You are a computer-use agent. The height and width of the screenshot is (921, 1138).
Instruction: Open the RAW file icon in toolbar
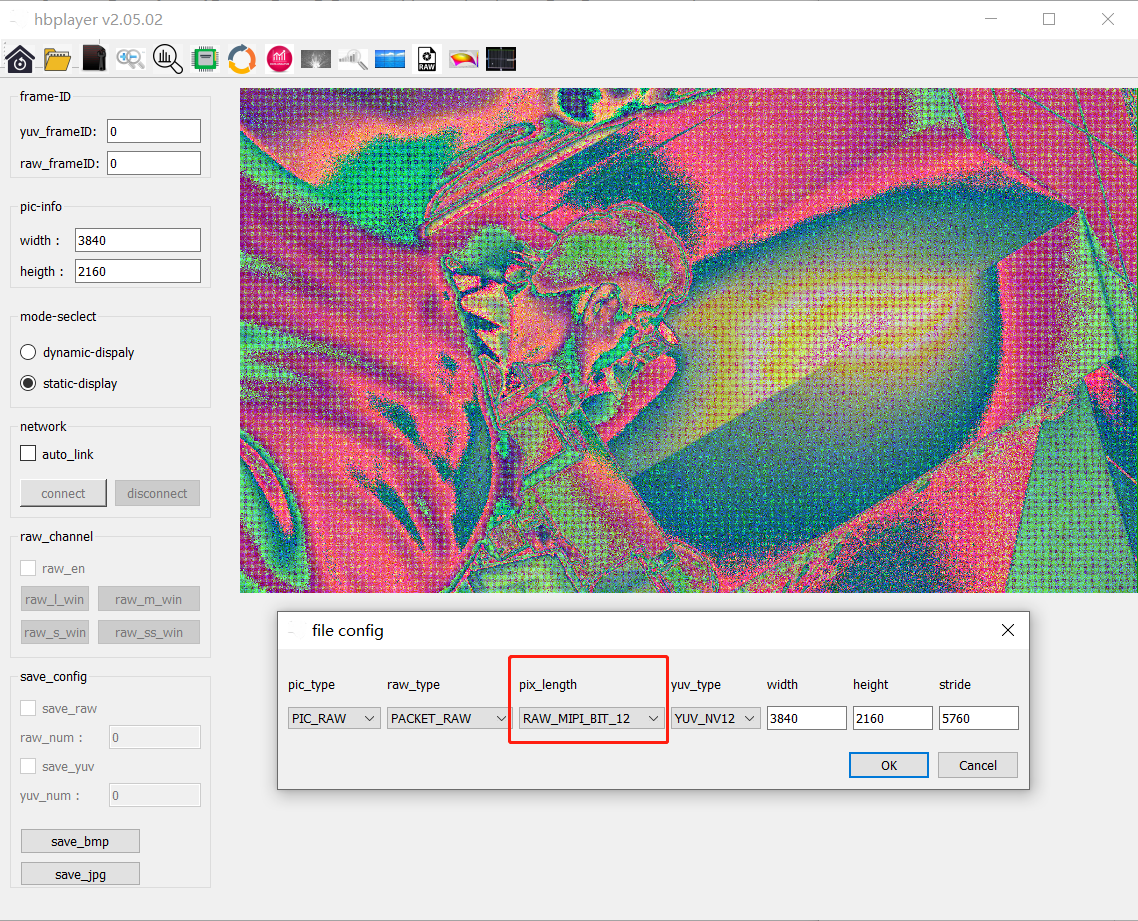click(x=427, y=59)
